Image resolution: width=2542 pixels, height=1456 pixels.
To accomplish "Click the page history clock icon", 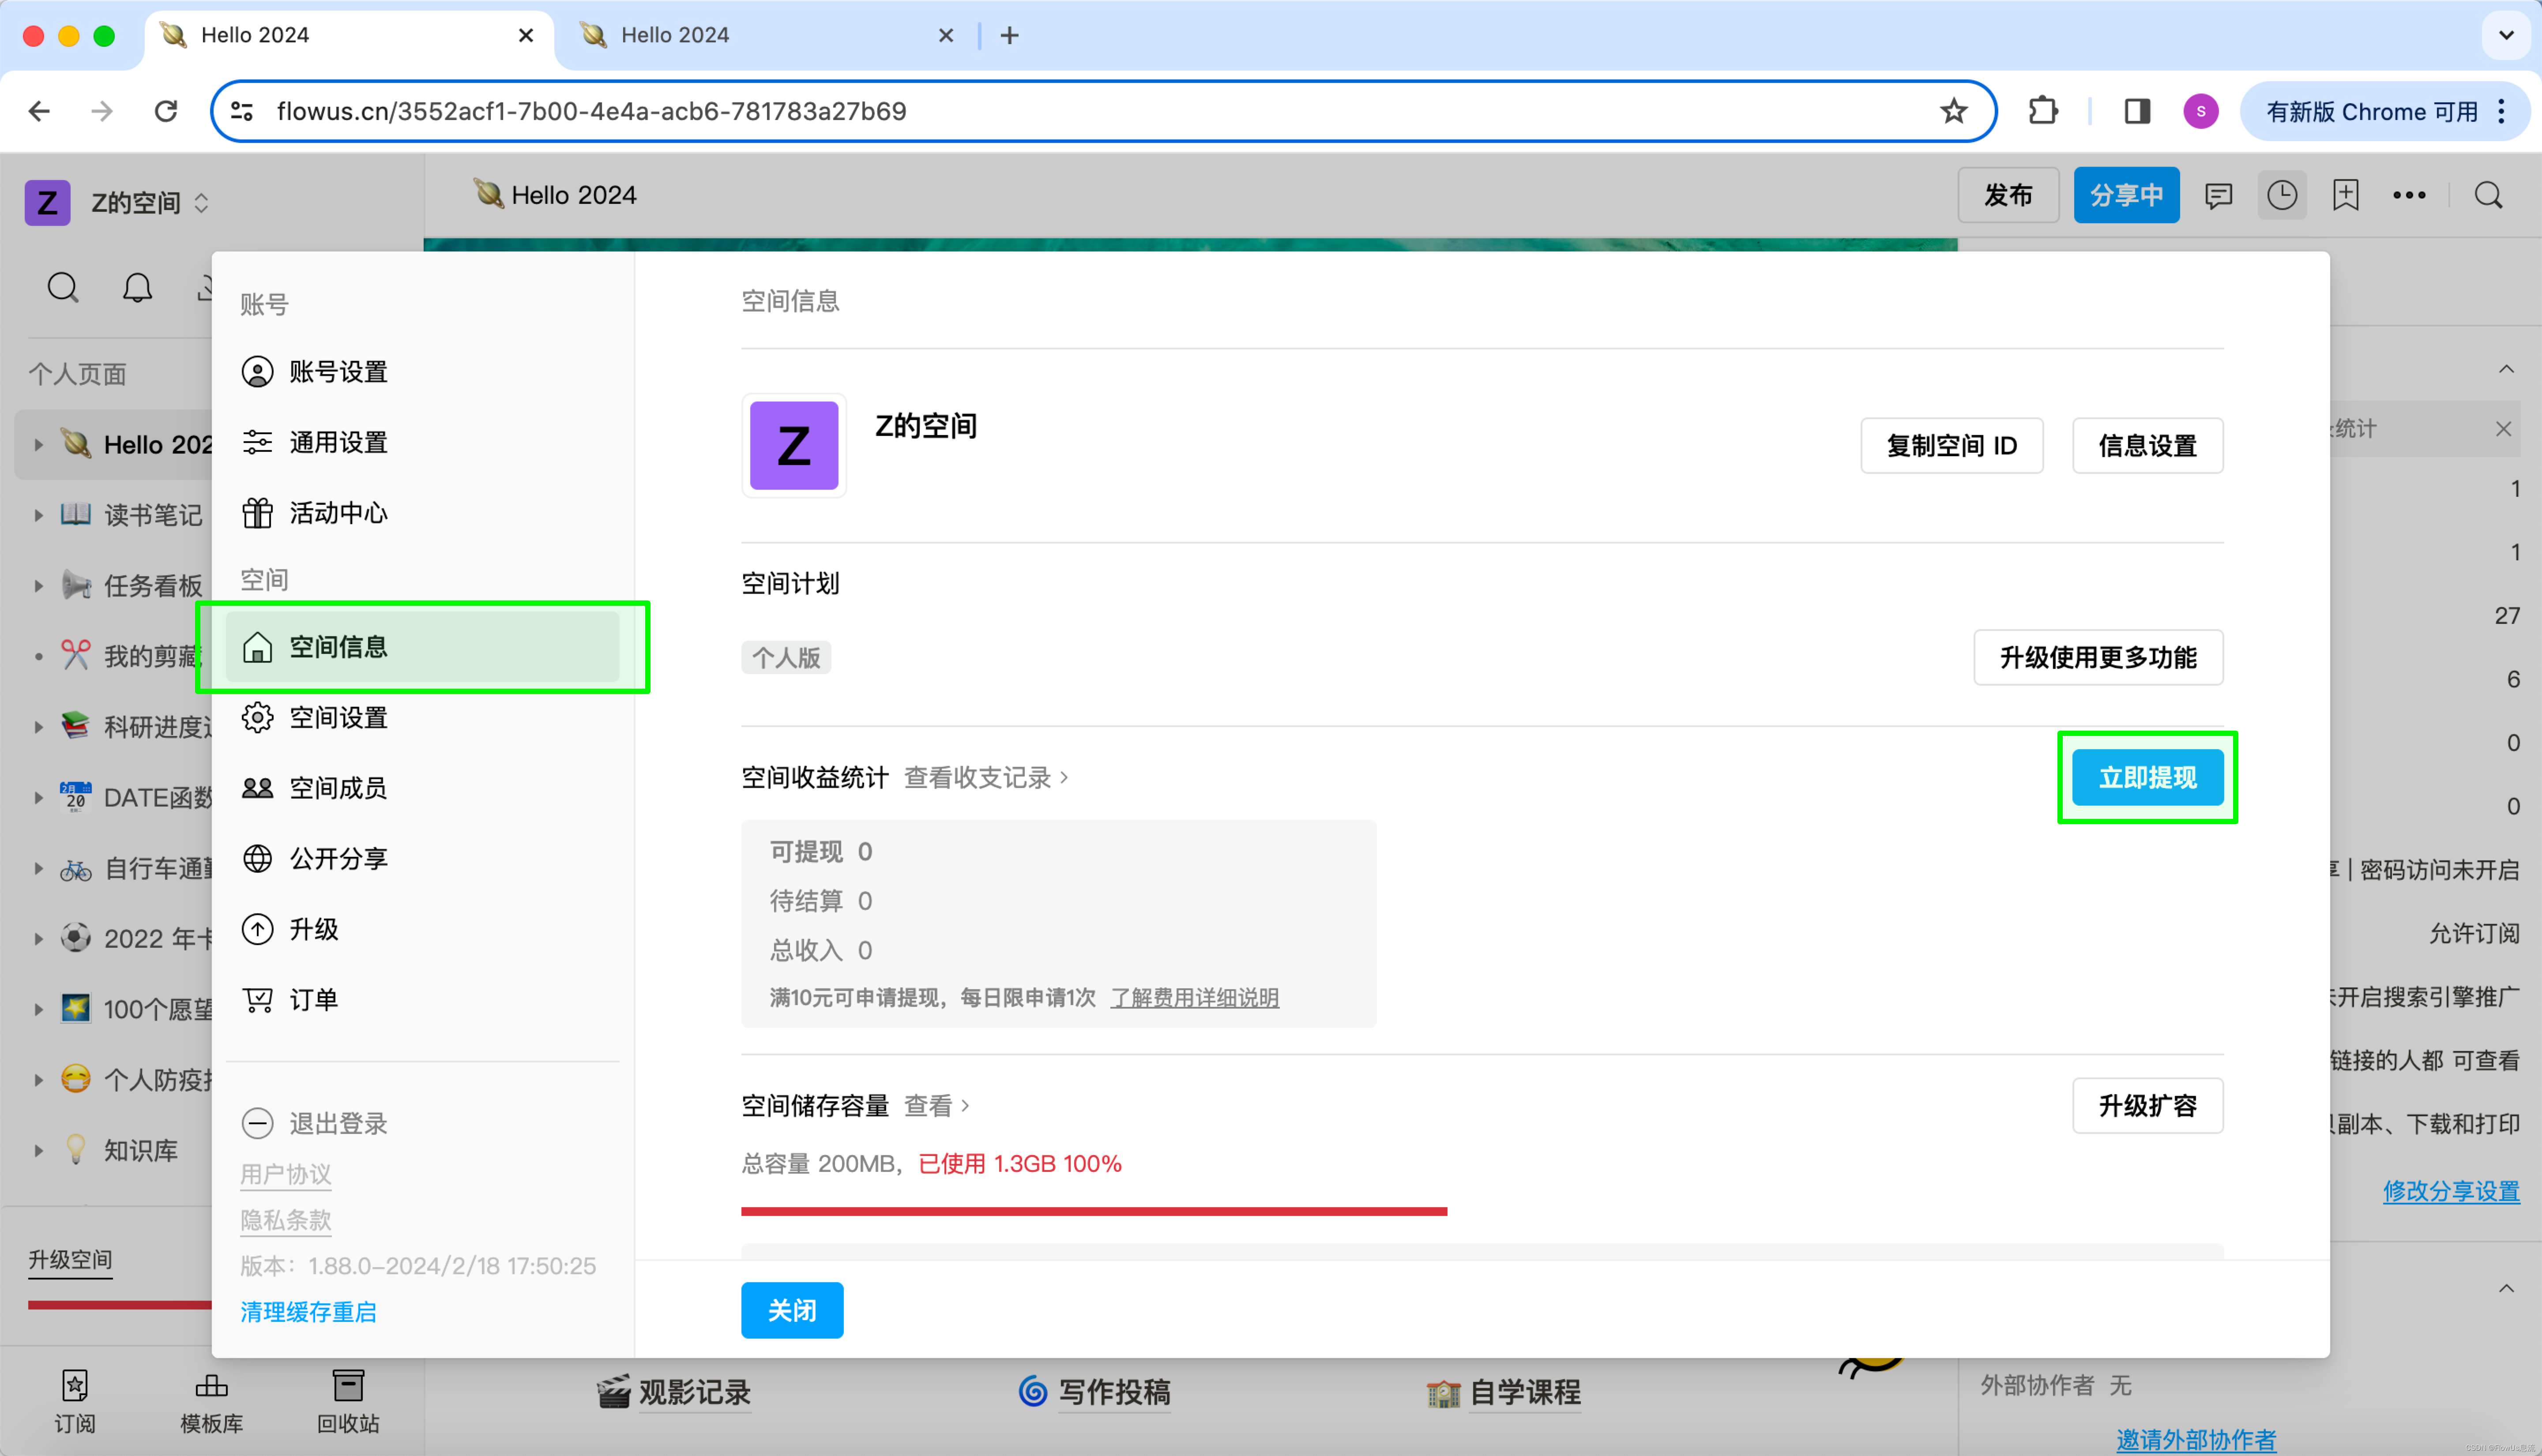I will tap(2282, 196).
